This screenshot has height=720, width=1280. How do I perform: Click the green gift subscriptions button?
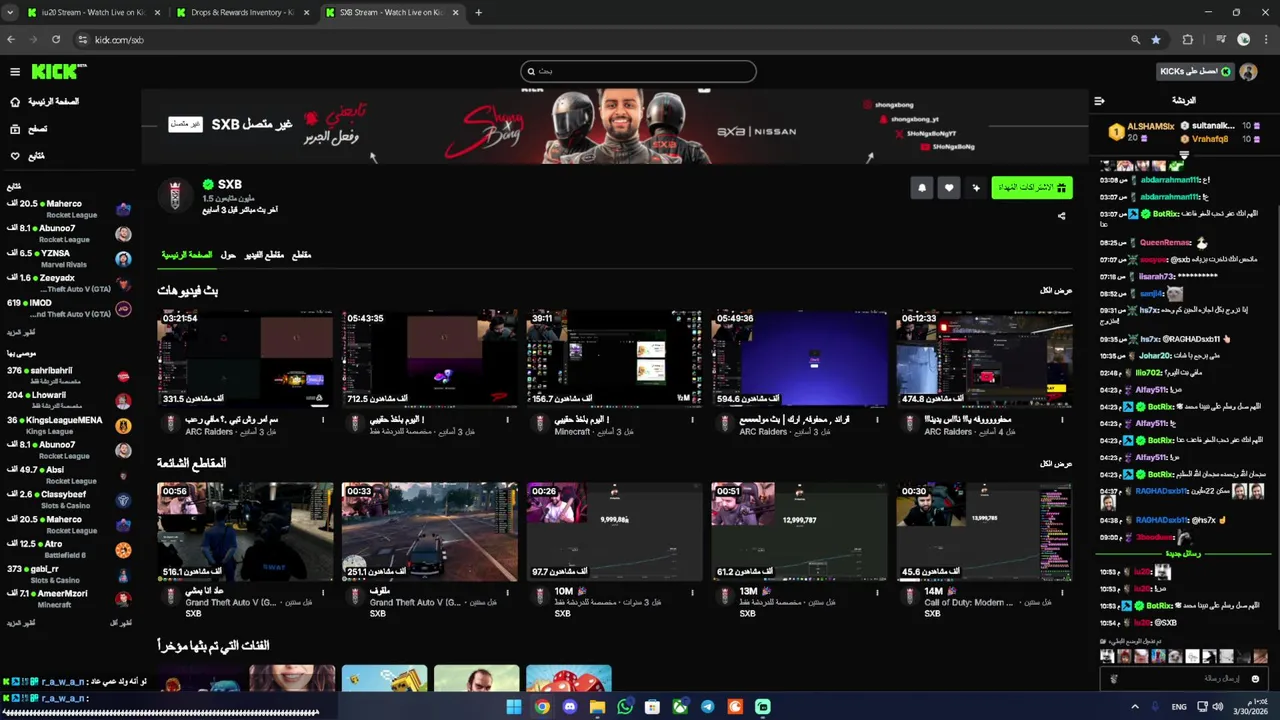click(1032, 188)
